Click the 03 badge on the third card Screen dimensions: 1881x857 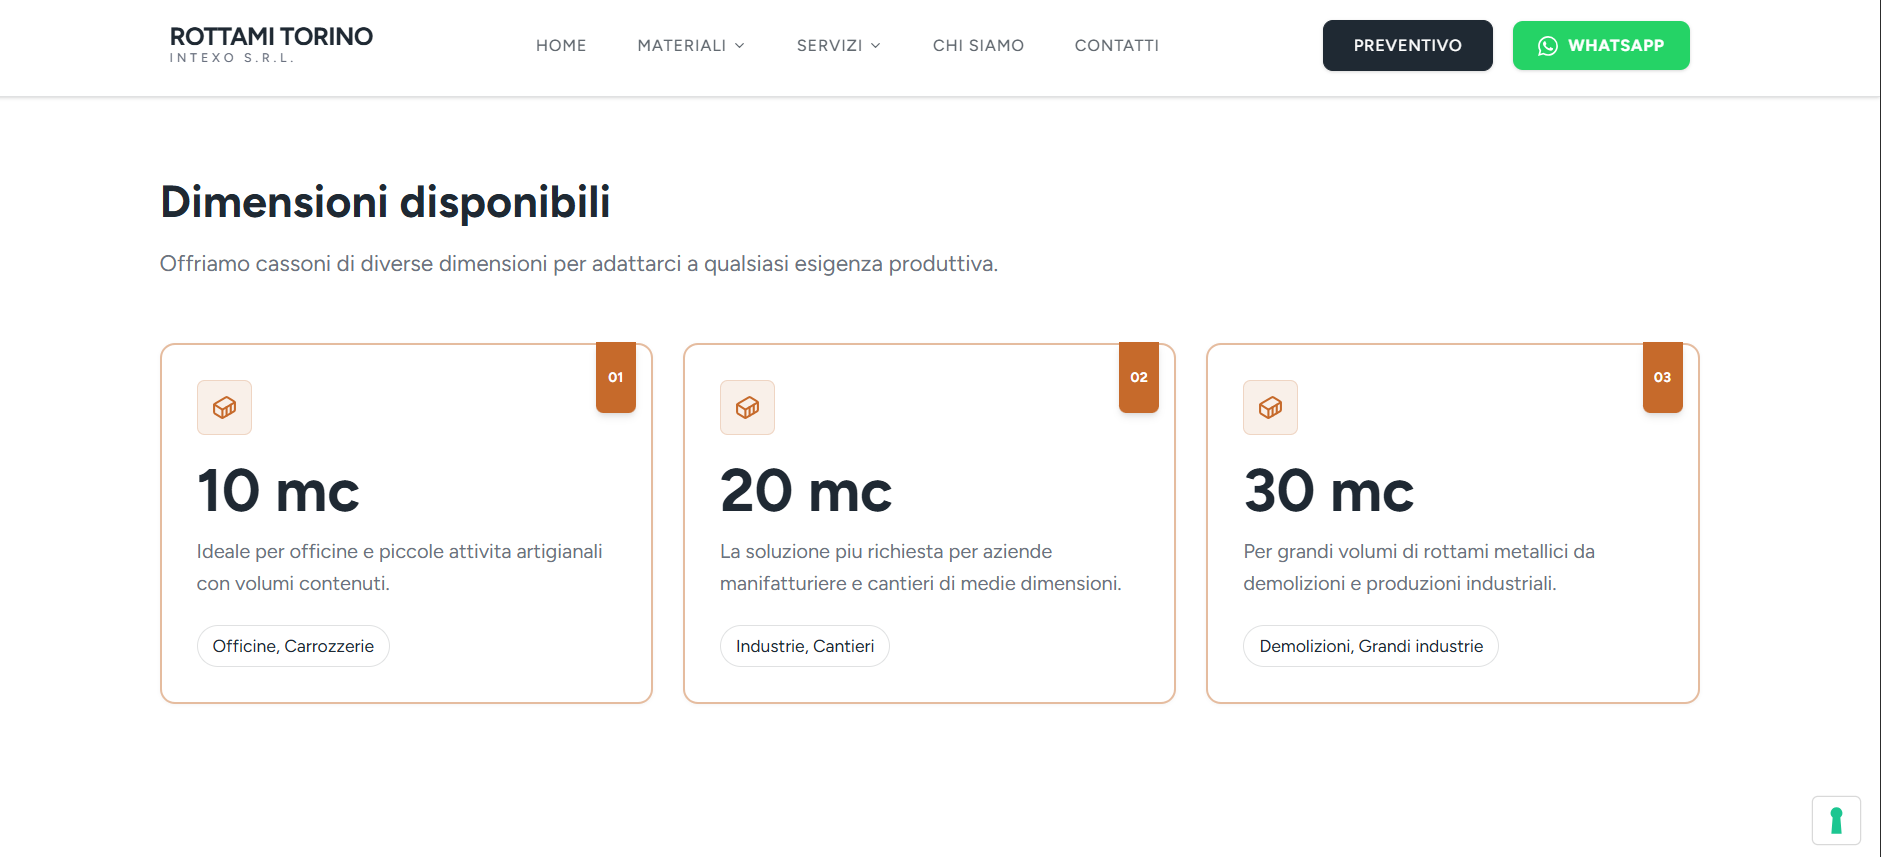[1662, 377]
